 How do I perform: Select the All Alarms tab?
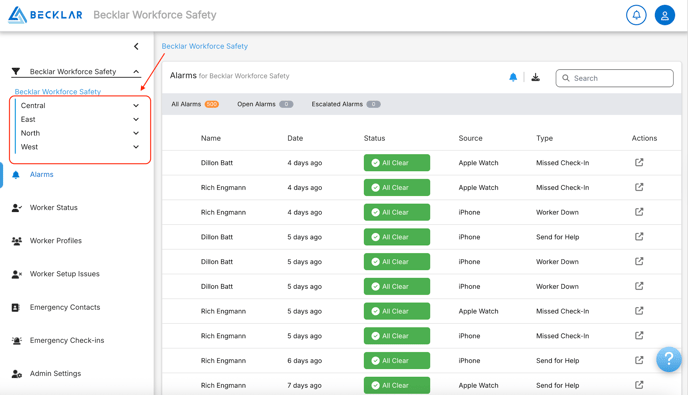195,104
